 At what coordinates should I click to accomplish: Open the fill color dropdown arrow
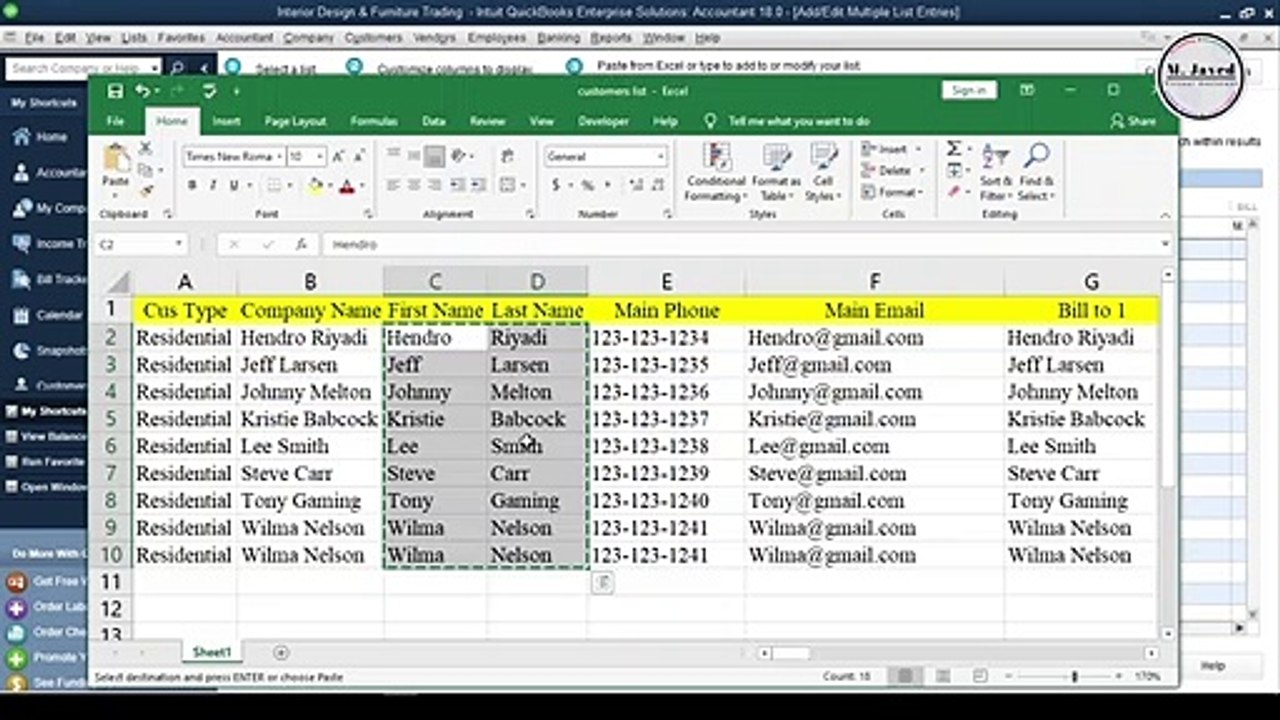click(x=329, y=186)
